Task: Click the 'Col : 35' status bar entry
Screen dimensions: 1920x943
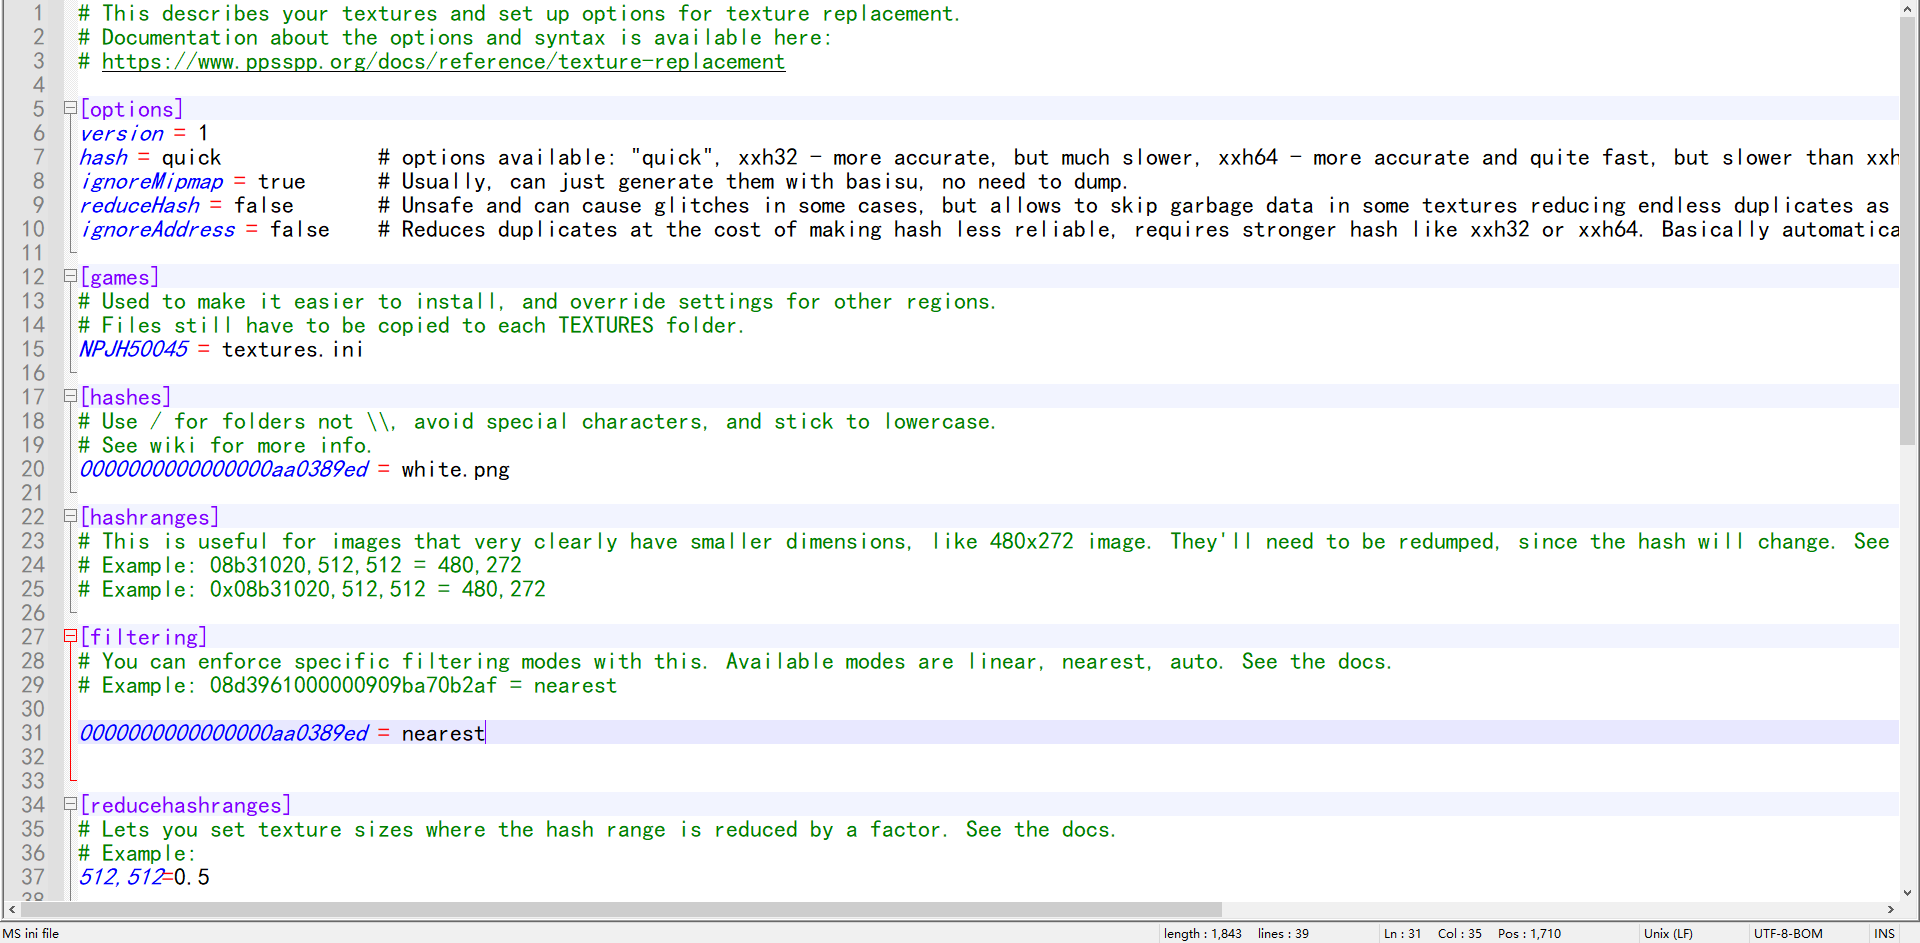Action: click(1460, 933)
